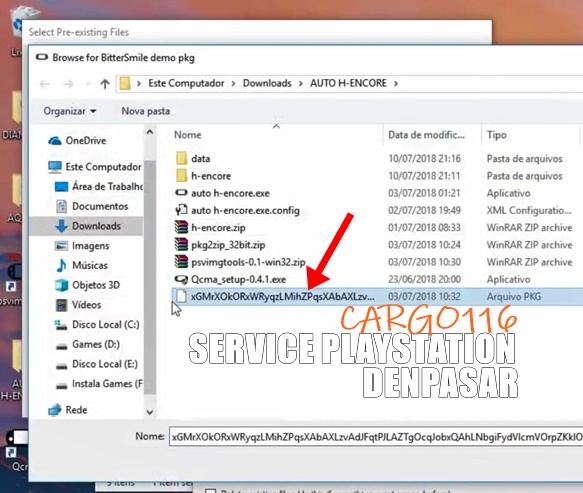Open Disco Local (C:) drive
This screenshot has width=583, height=493.
click(106, 325)
